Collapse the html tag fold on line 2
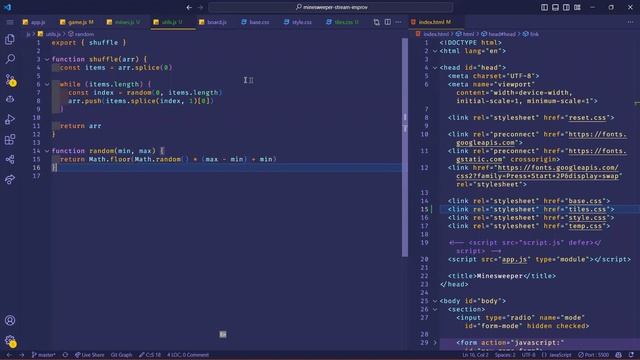640x360 pixels. click(x=435, y=51)
